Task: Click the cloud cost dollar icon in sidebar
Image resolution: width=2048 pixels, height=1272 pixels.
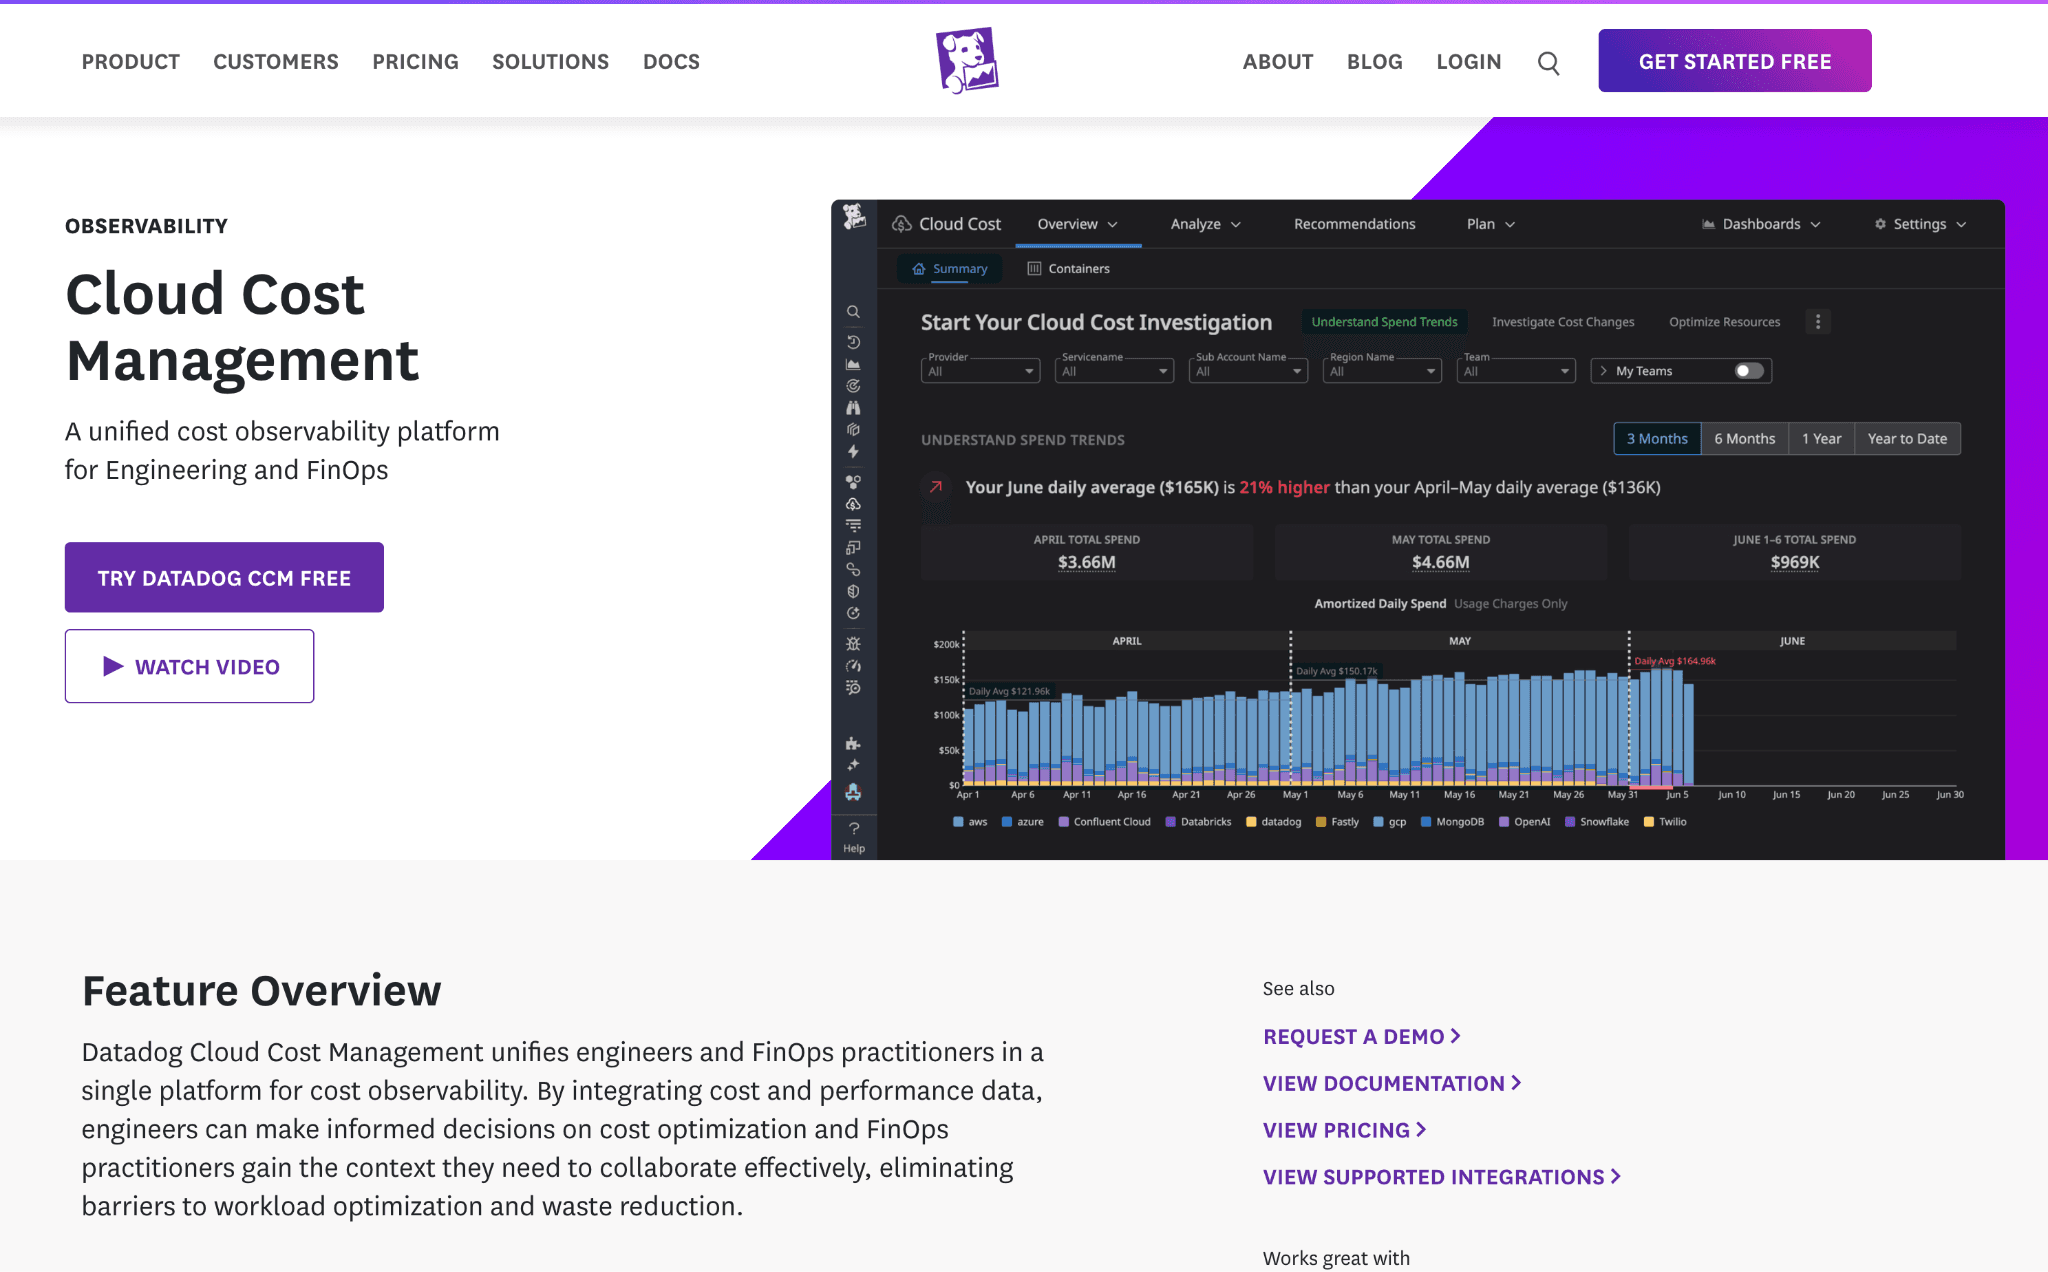Action: point(853,504)
